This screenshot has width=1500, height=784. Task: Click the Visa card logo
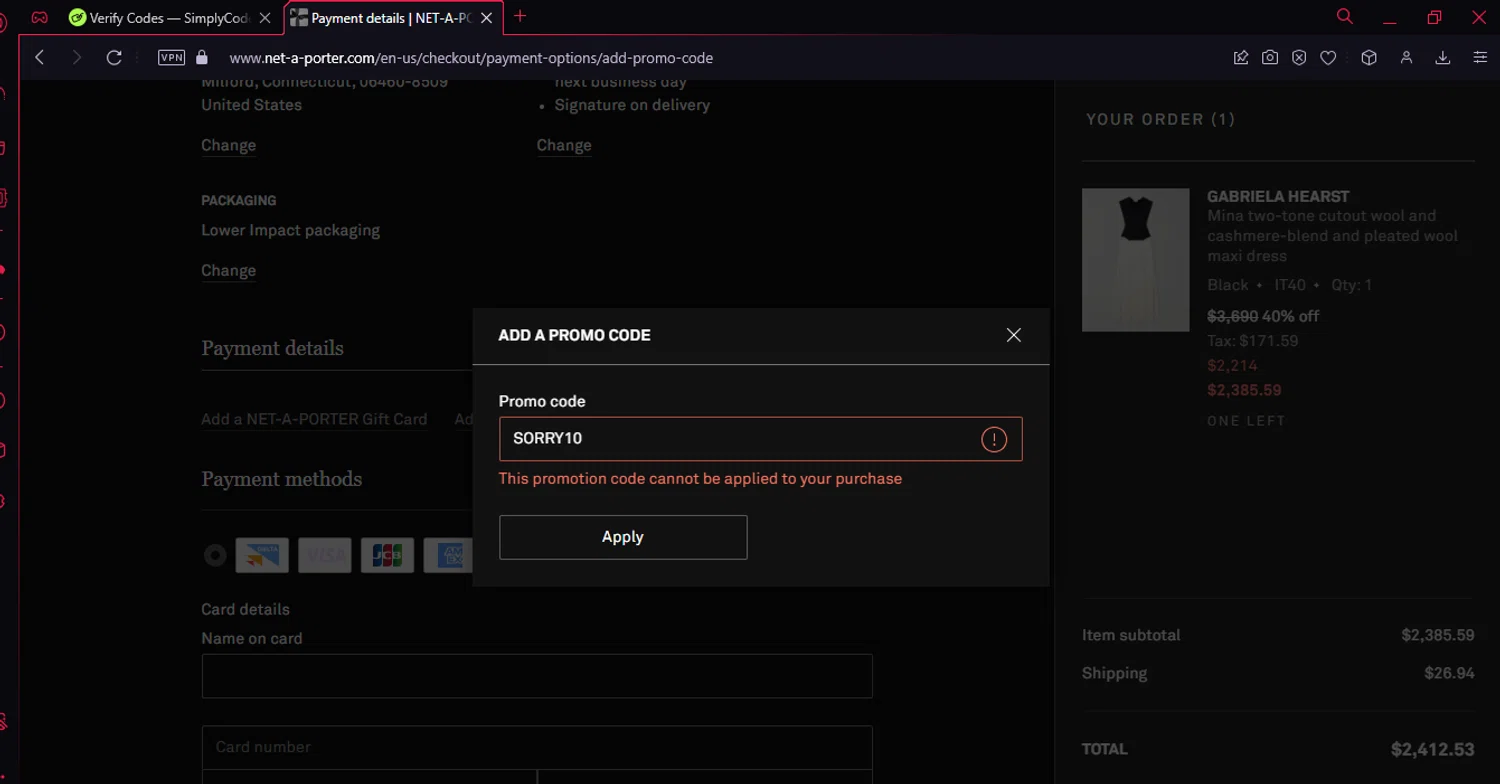(325, 555)
